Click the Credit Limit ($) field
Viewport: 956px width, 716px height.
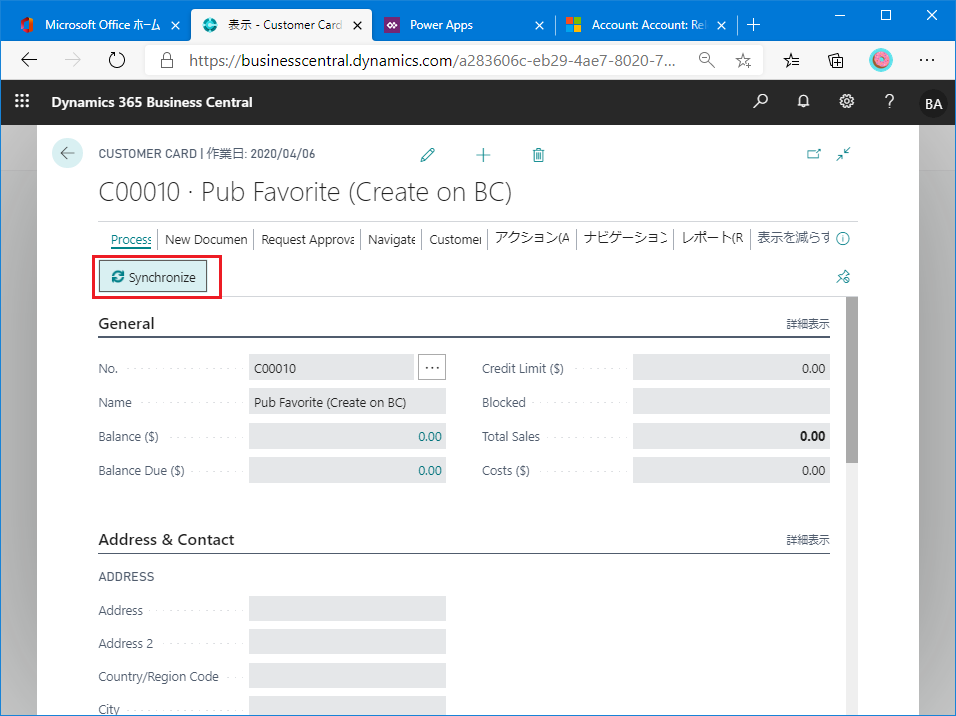coord(731,367)
